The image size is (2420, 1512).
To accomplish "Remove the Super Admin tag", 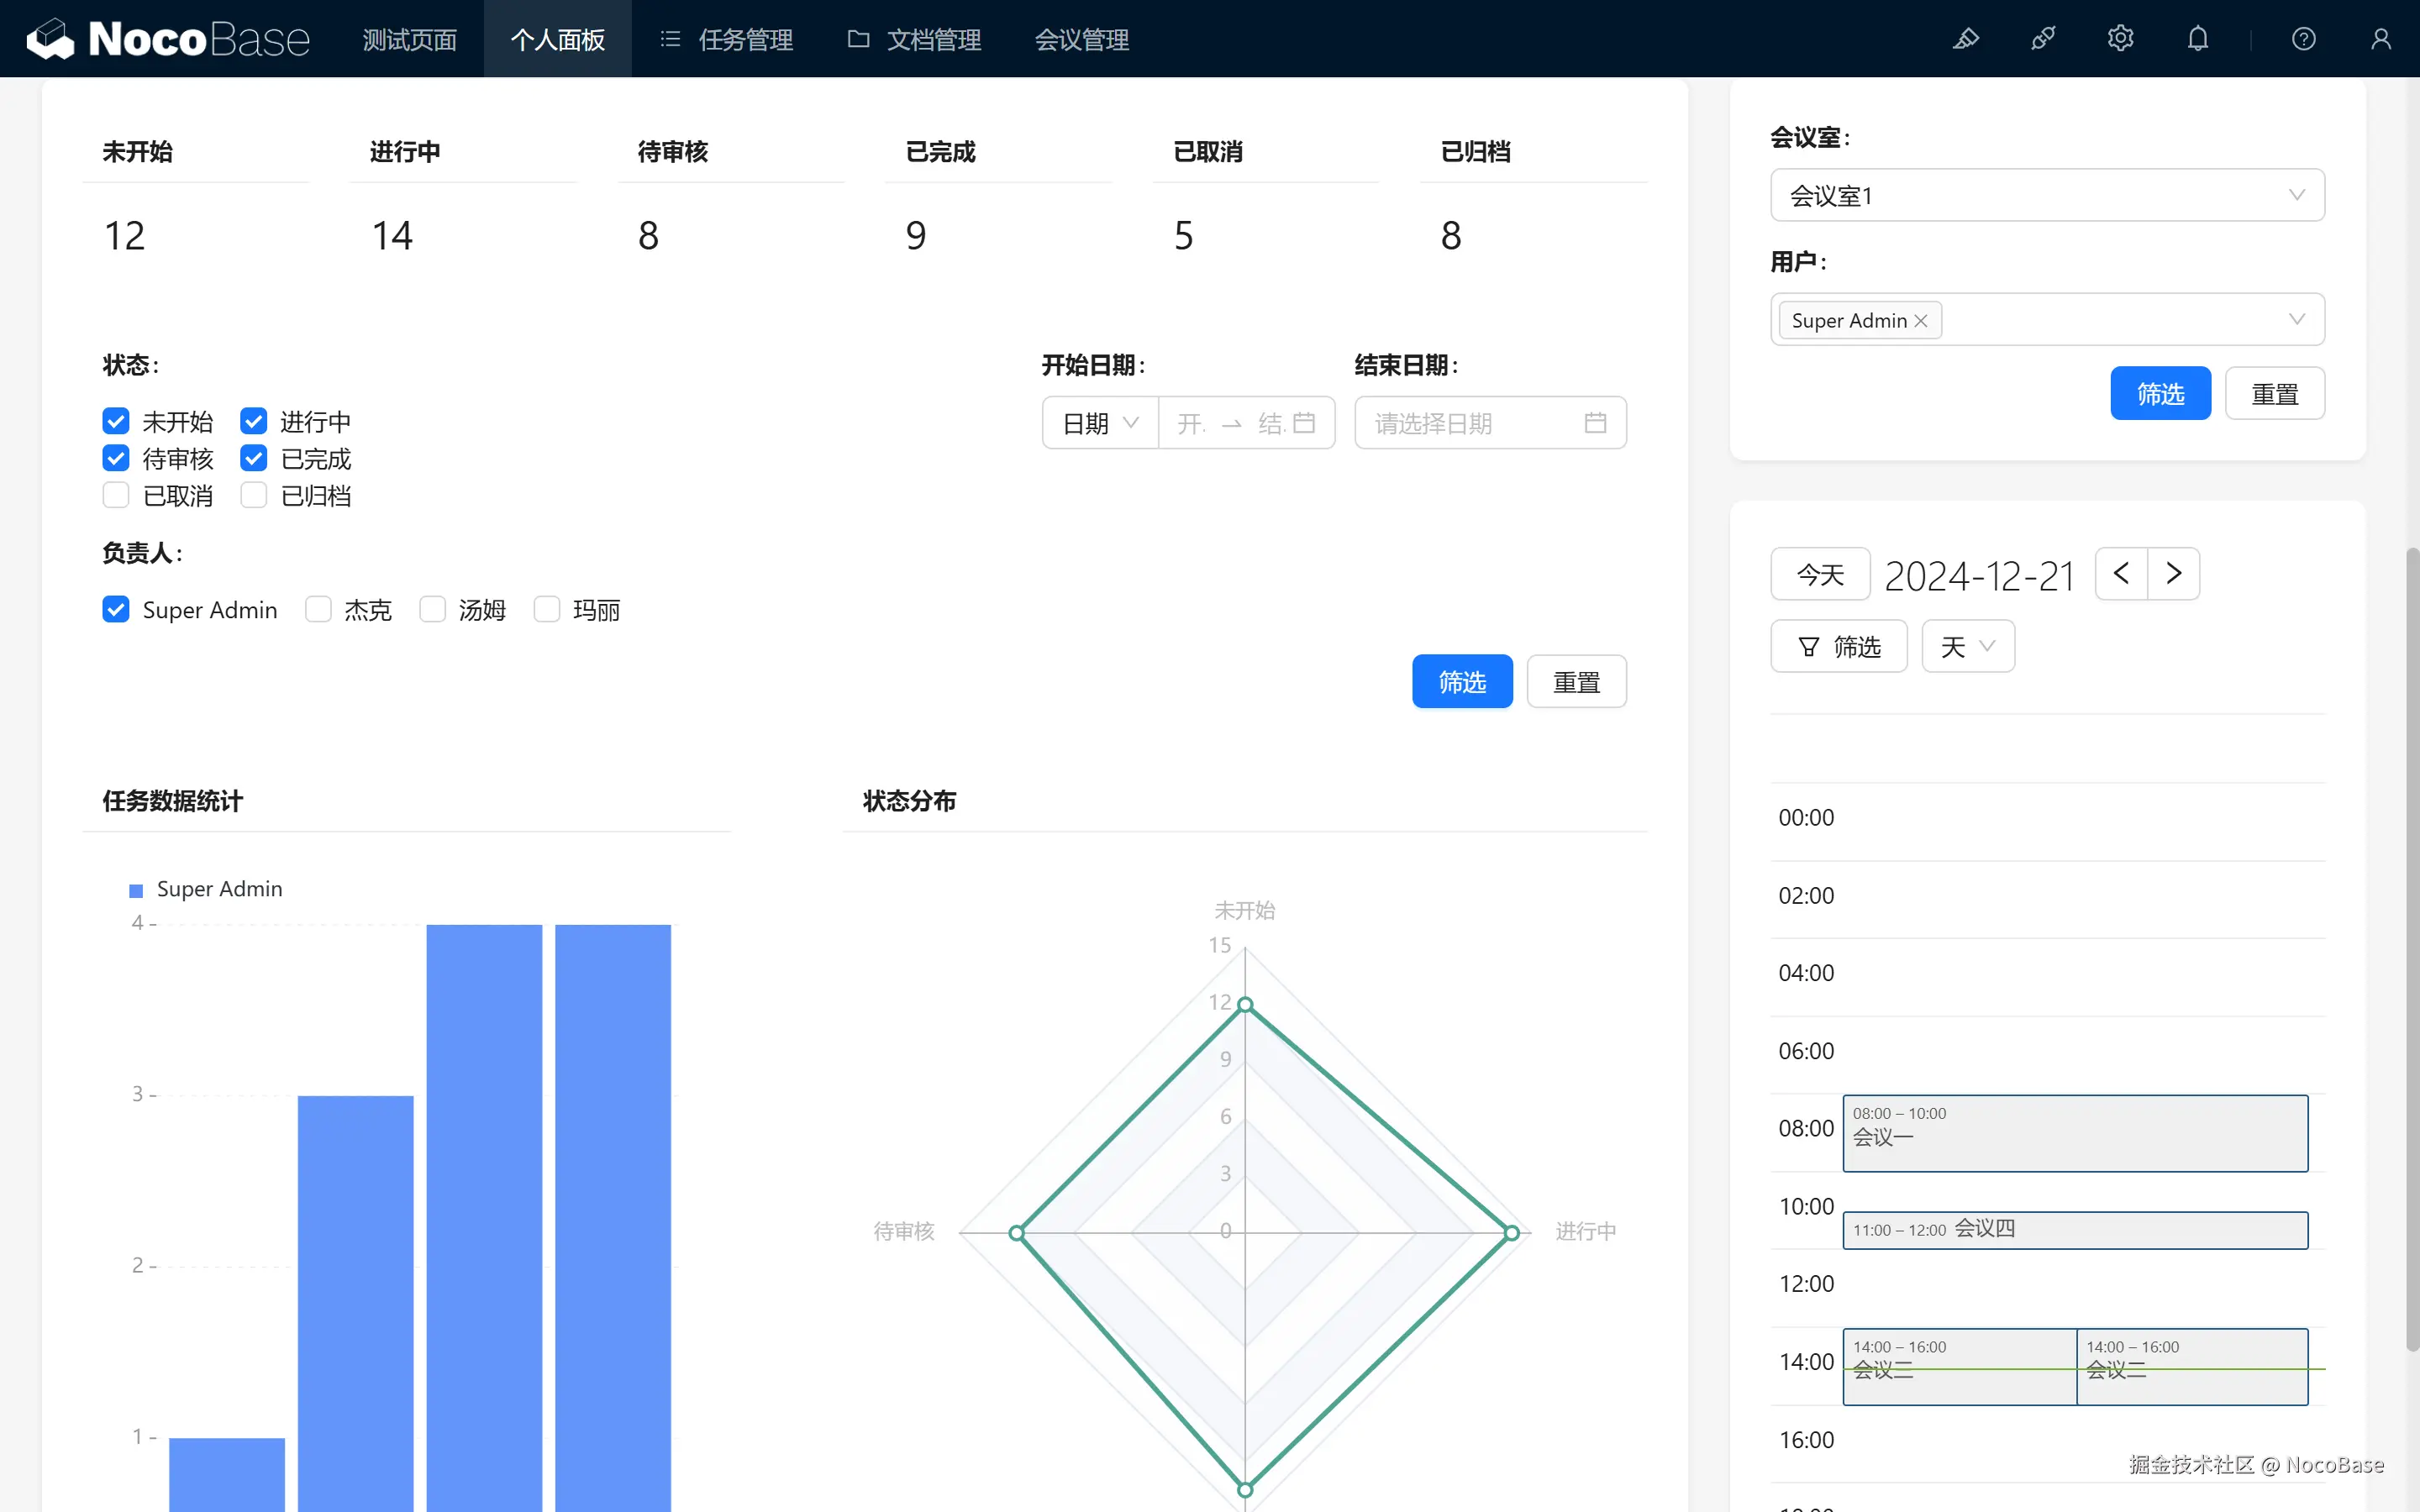I will tap(1921, 321).
